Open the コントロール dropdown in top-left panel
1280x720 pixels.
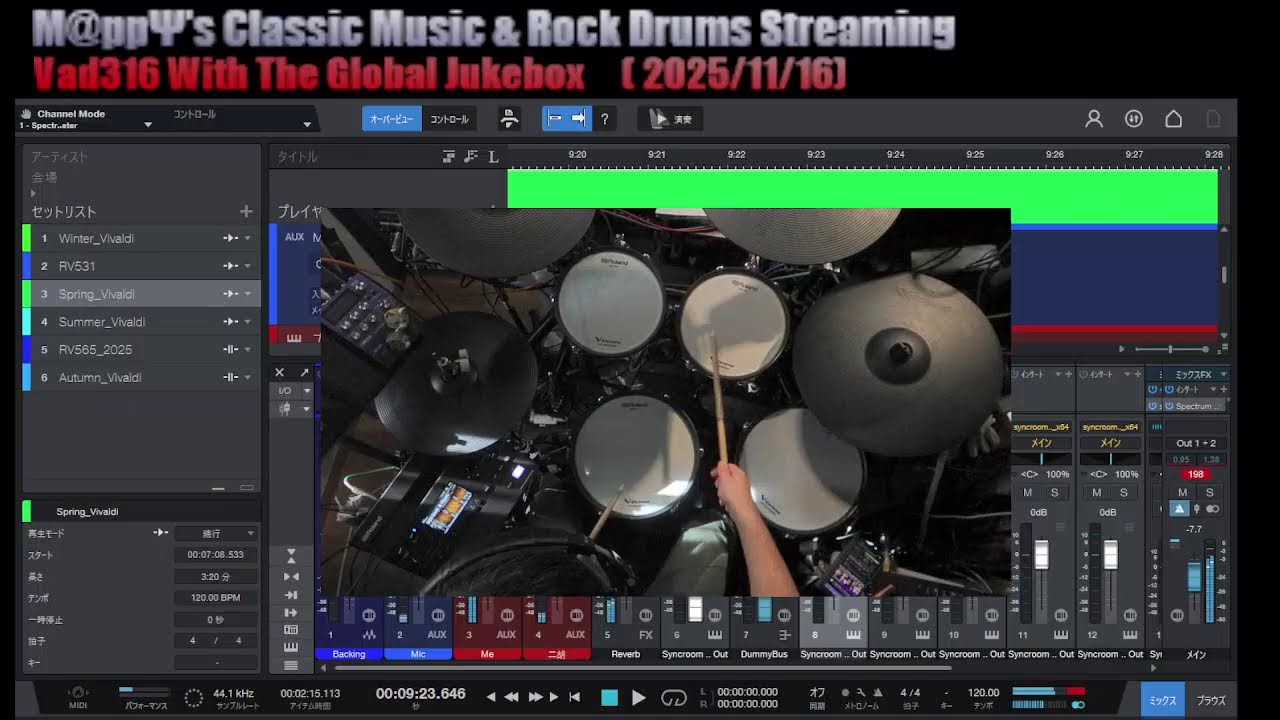(x=307, y=125)
